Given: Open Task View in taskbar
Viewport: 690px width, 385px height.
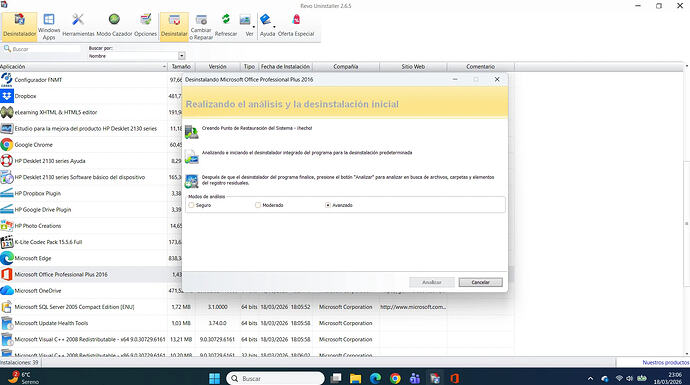Looking at the screenshot, I should 336,378.
